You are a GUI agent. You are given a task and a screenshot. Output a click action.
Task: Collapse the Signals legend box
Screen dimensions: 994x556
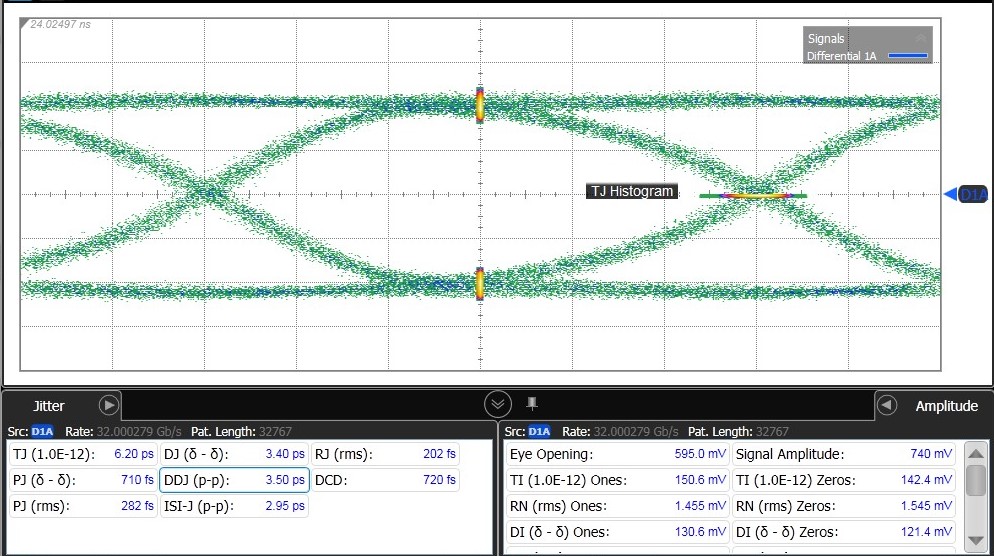tap(921, 38)
